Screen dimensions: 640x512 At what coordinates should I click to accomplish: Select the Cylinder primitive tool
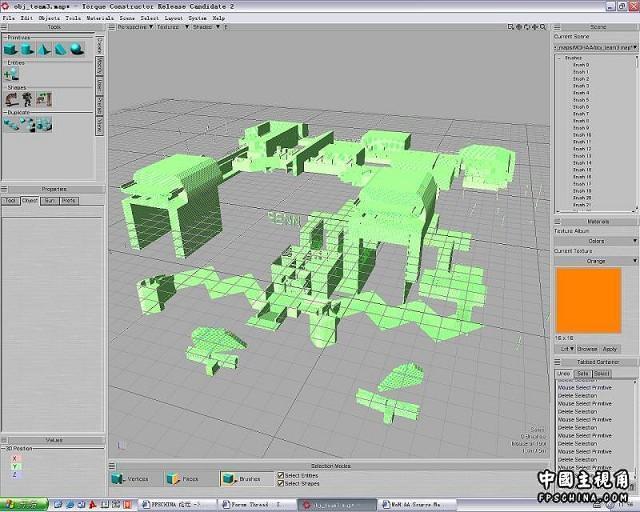[27, 49]
